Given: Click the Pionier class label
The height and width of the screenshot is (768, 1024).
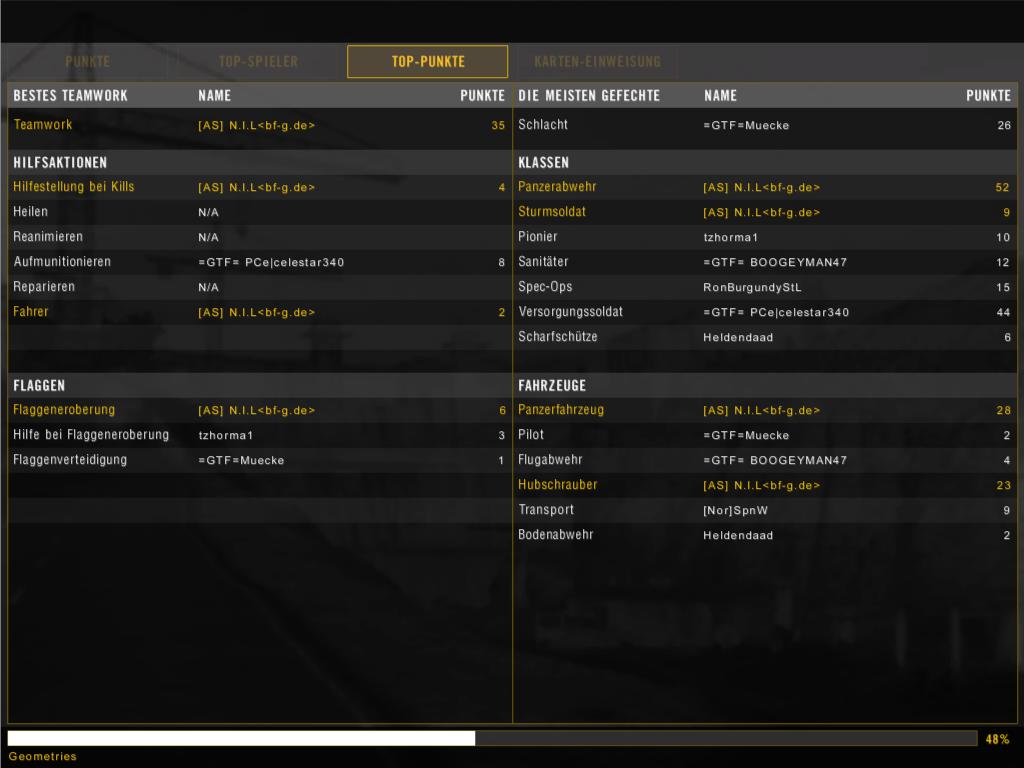Looking at the screenshot, I should (537, 236).
